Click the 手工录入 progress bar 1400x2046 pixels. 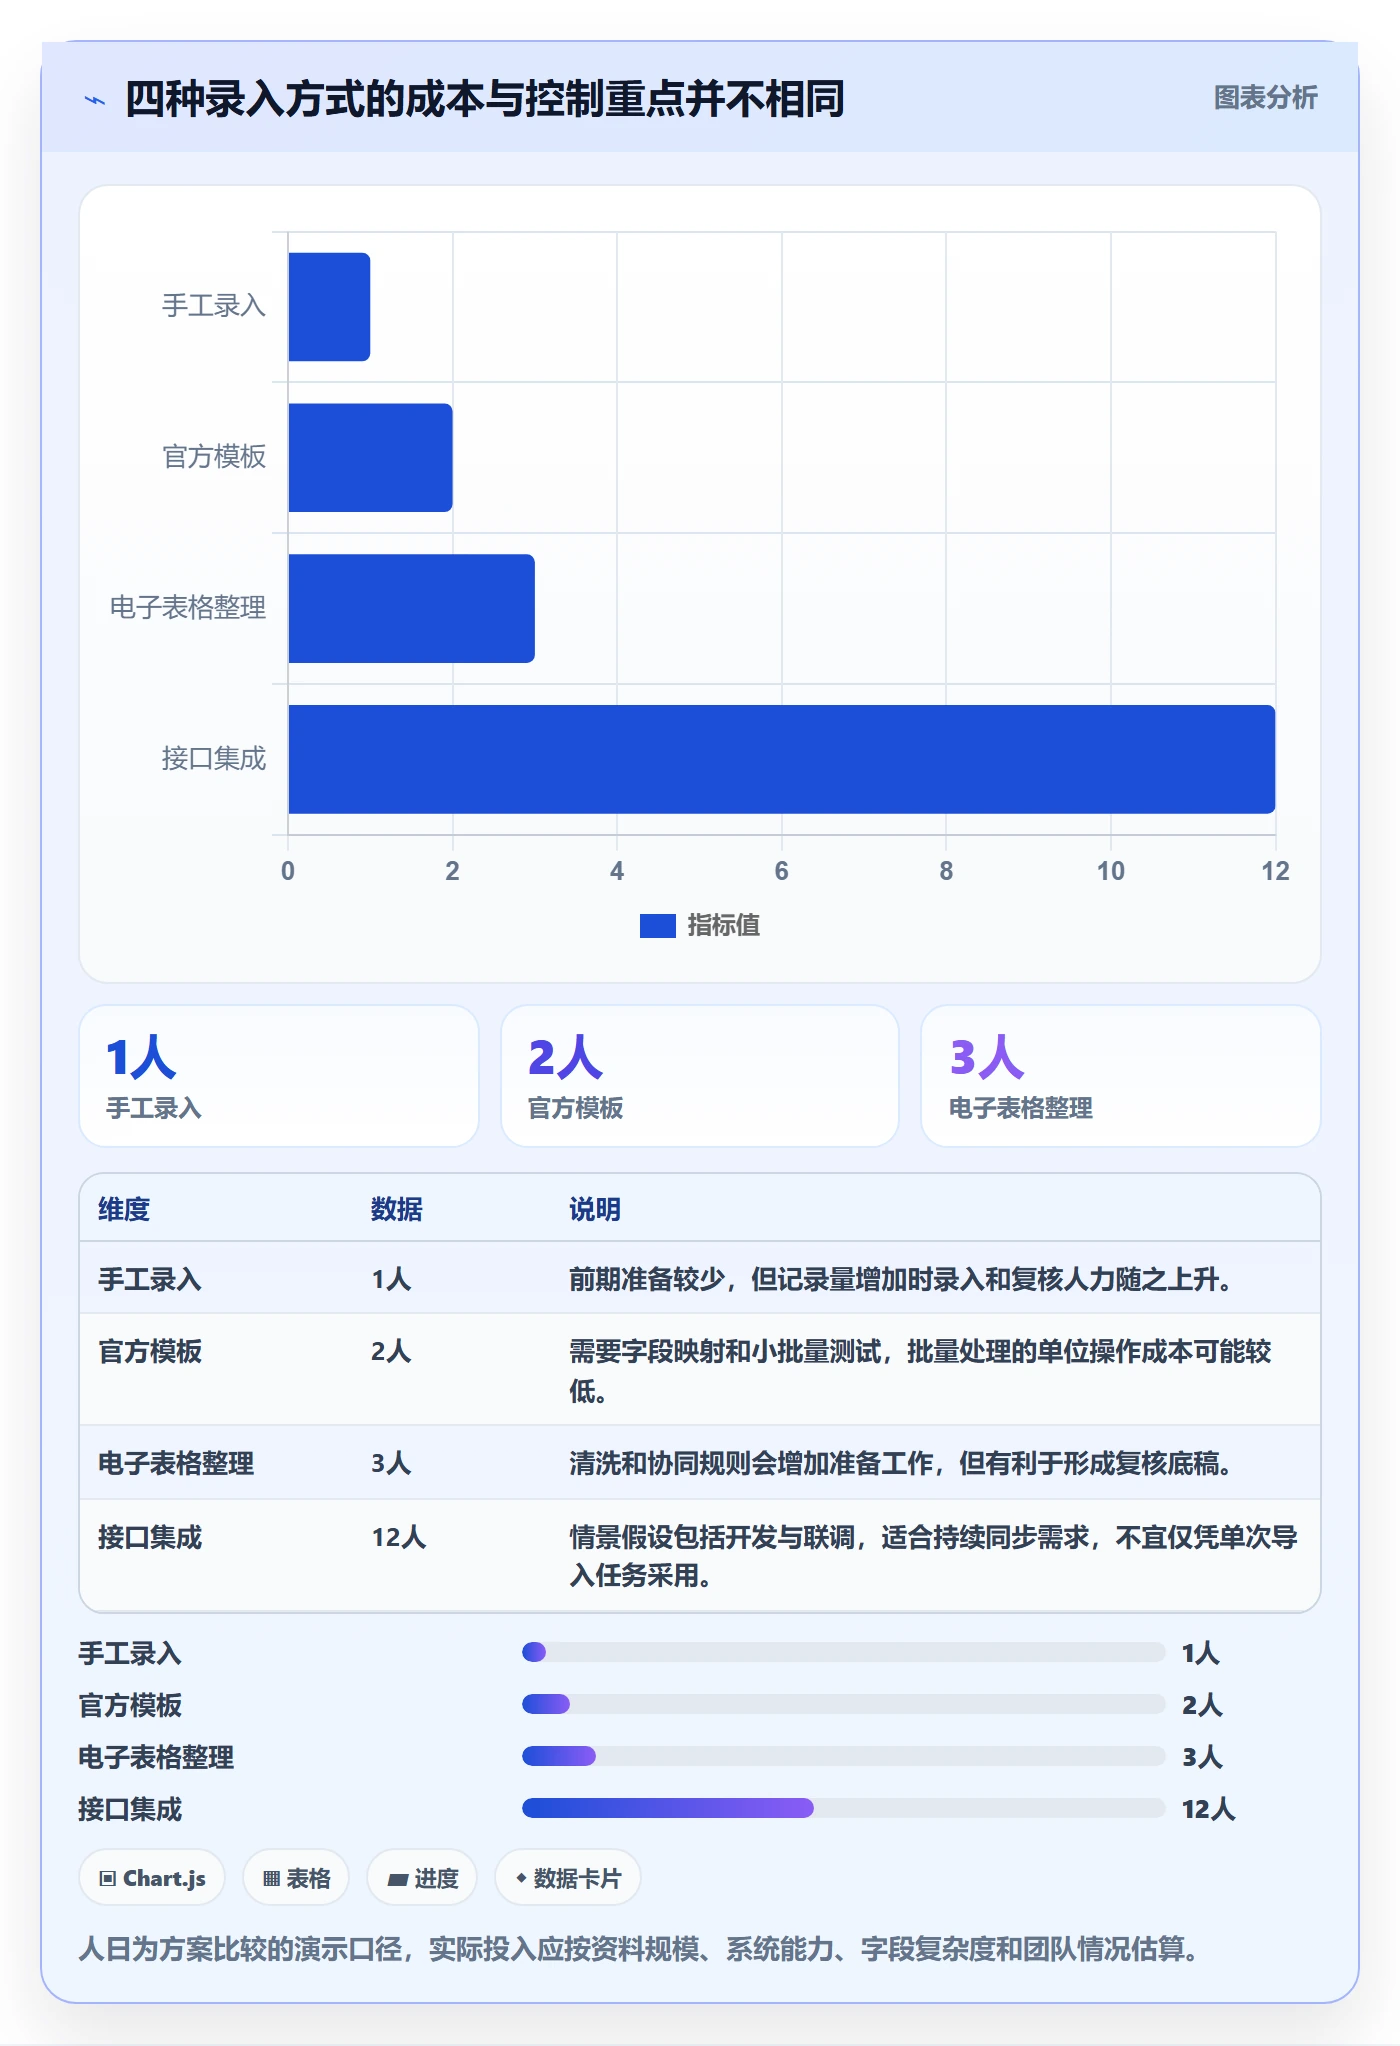tap(844, 1652)
